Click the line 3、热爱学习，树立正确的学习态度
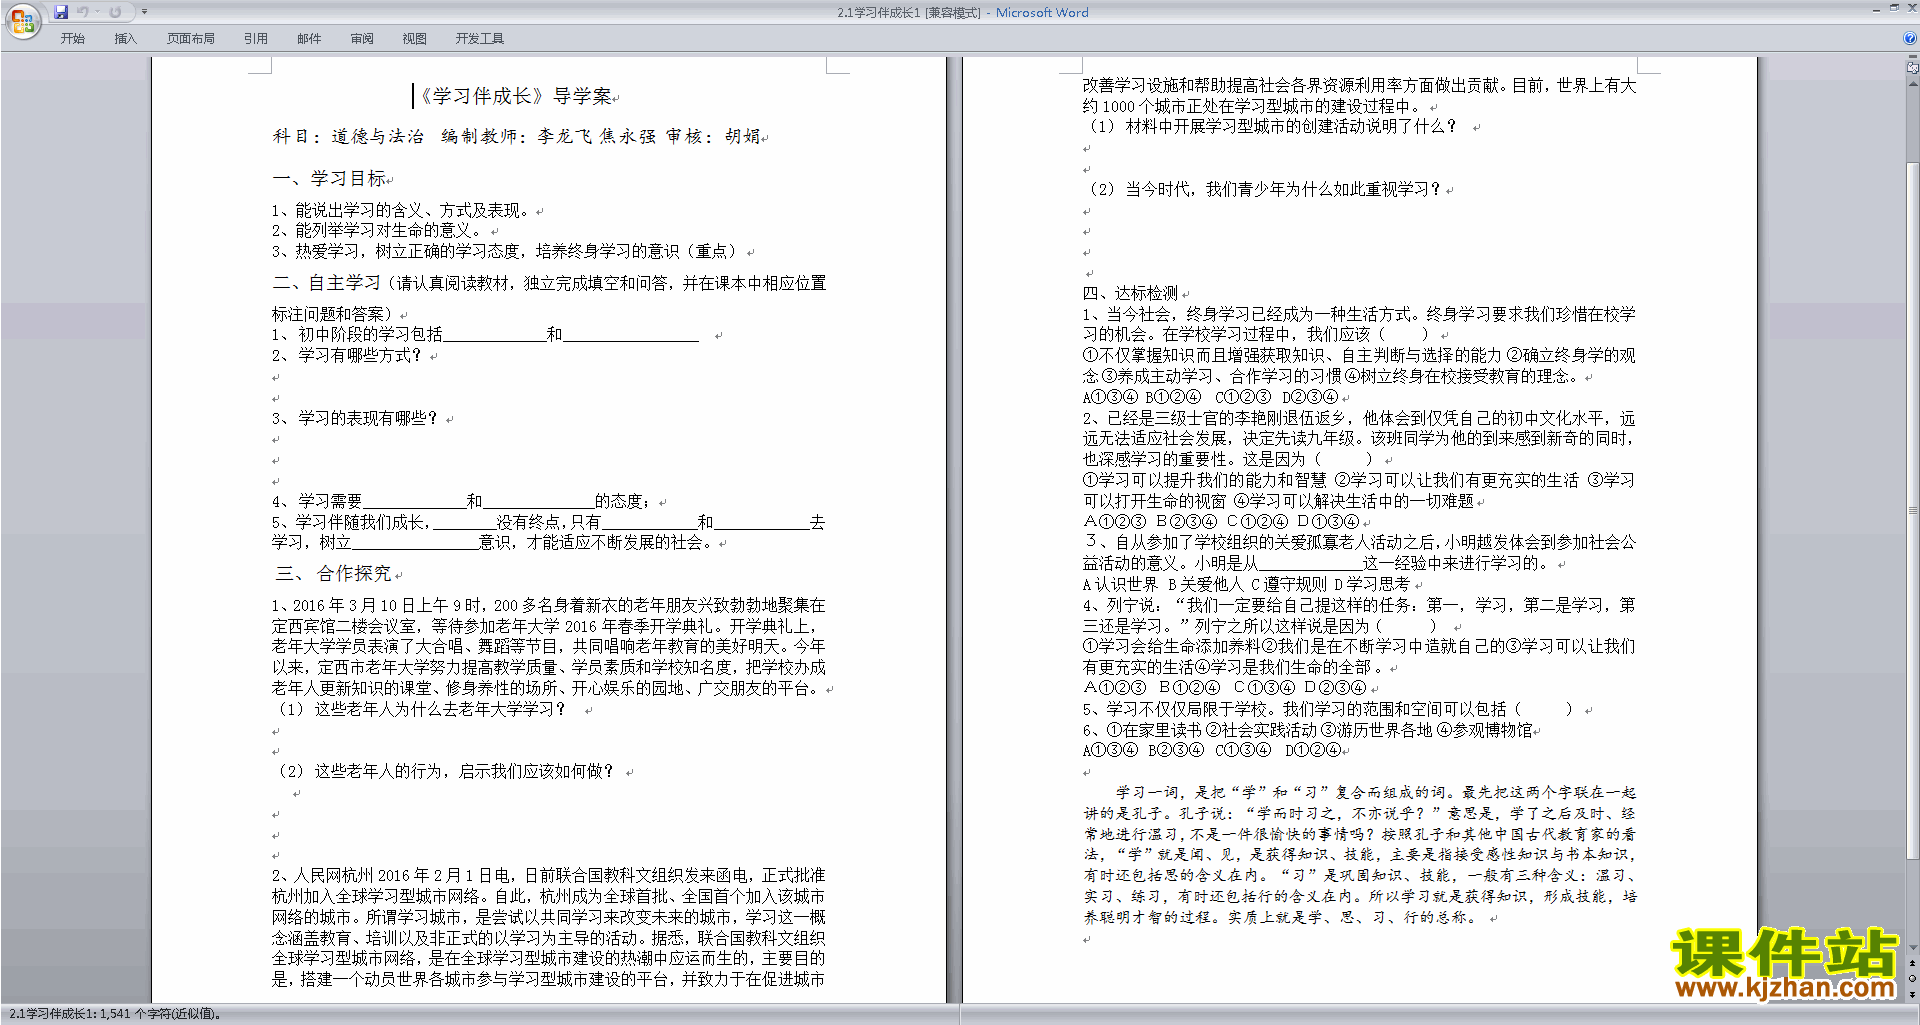The height and width of the screenshot is (1025, 1920). click(x=506, y=251)
